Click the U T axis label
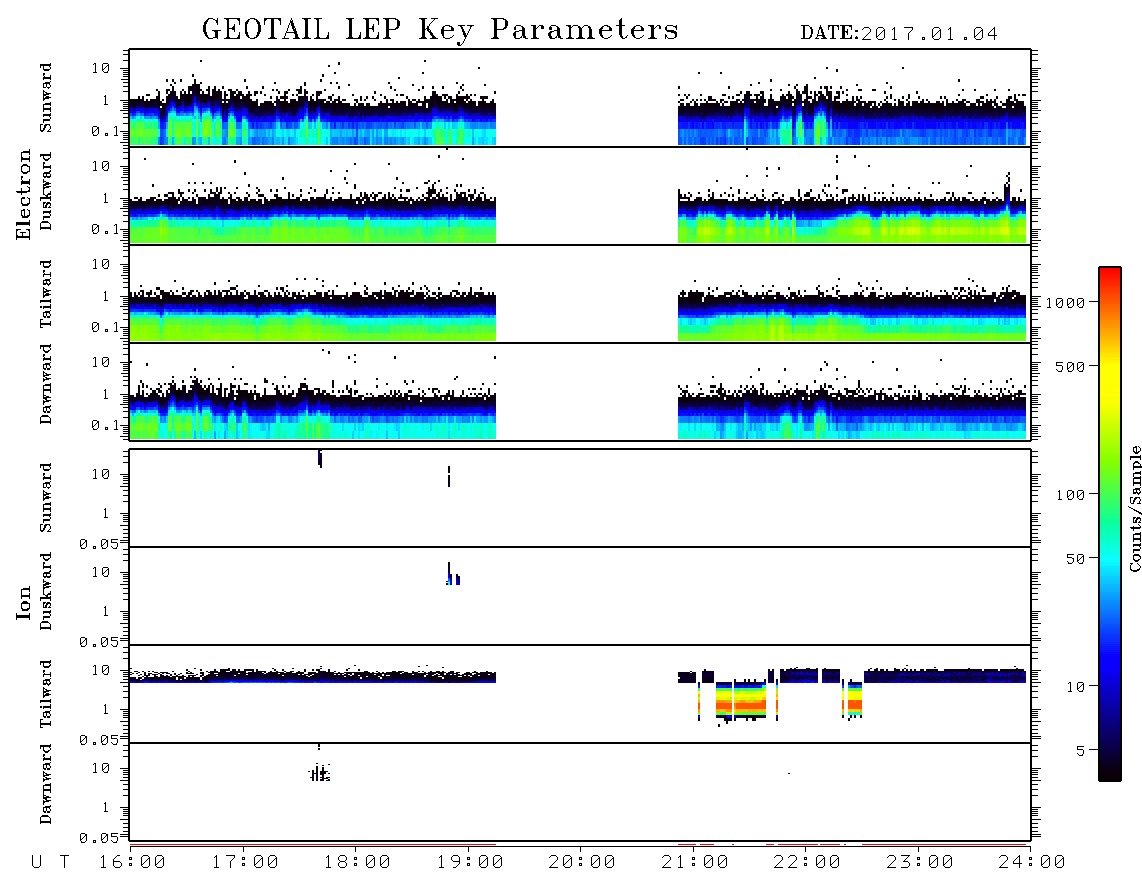 click(x=50, y=863)
